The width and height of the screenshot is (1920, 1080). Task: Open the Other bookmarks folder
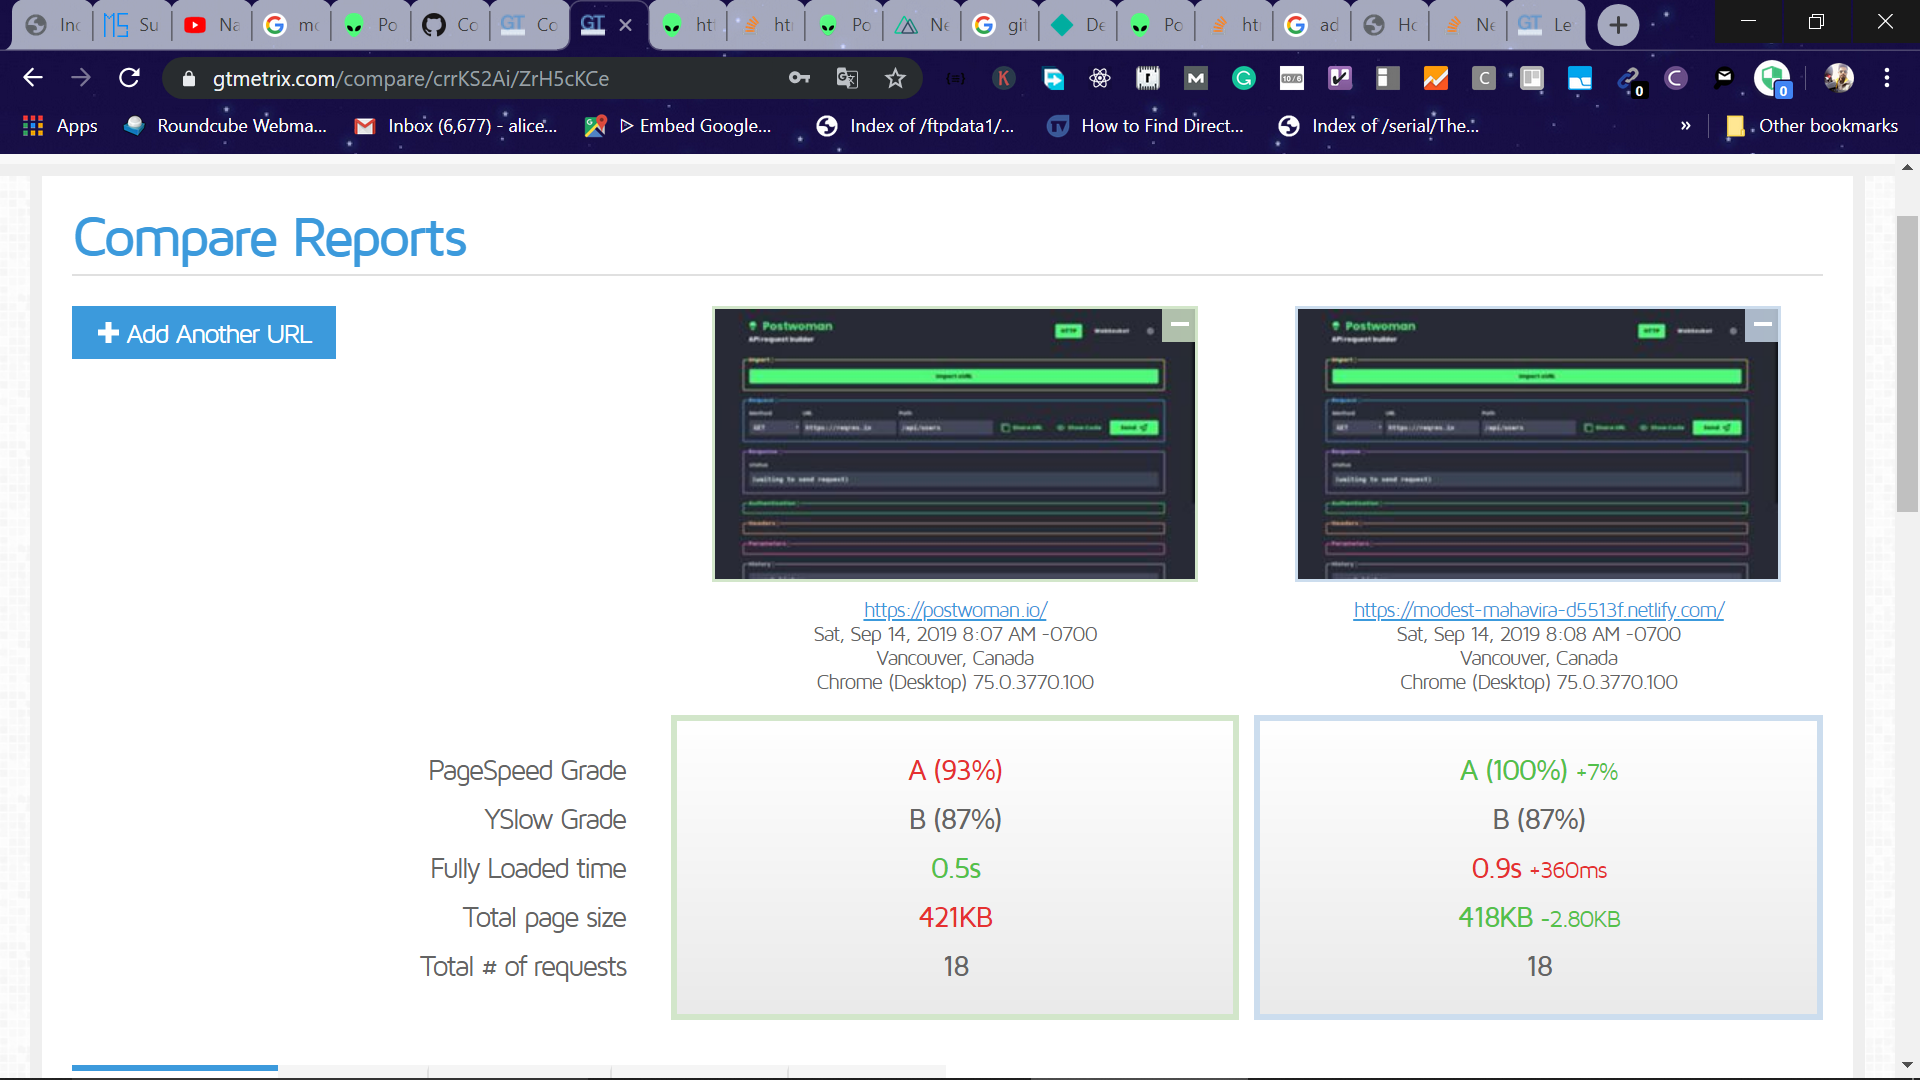1812,126
